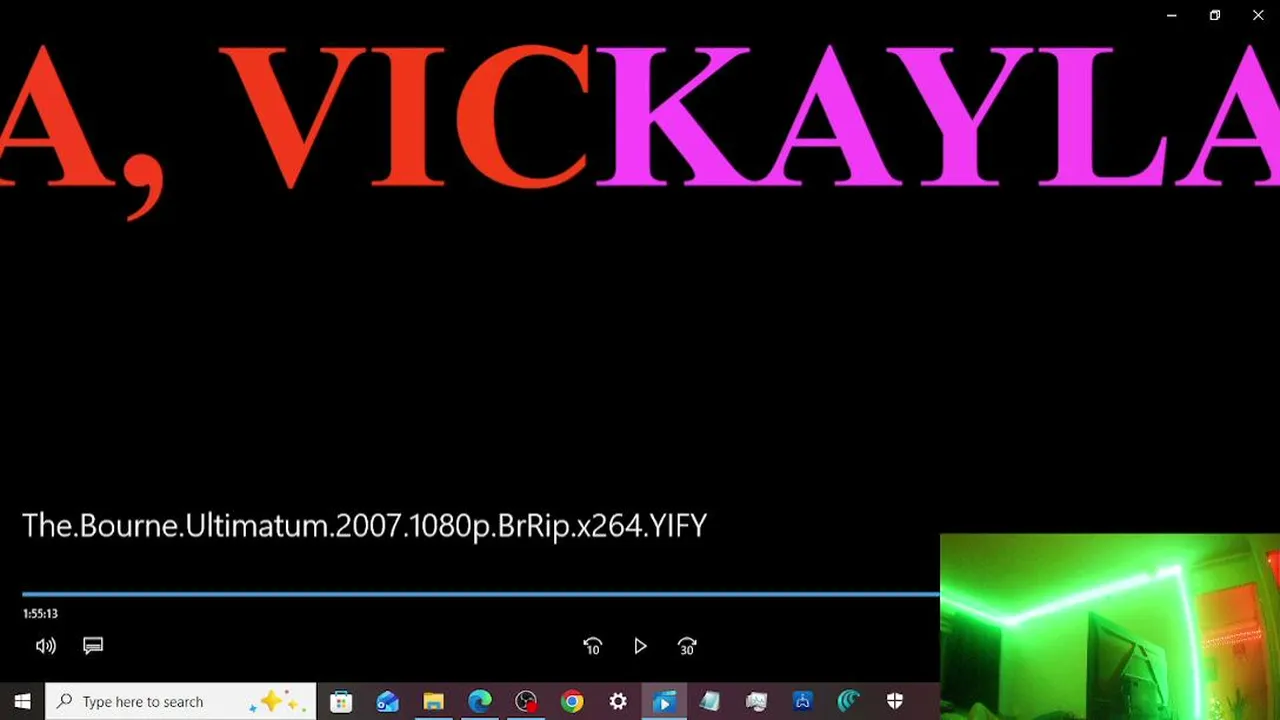This screenshot has width=1280, height=720.
Task: Open the teal wave taskbar icon
Action: coord(849,702)
